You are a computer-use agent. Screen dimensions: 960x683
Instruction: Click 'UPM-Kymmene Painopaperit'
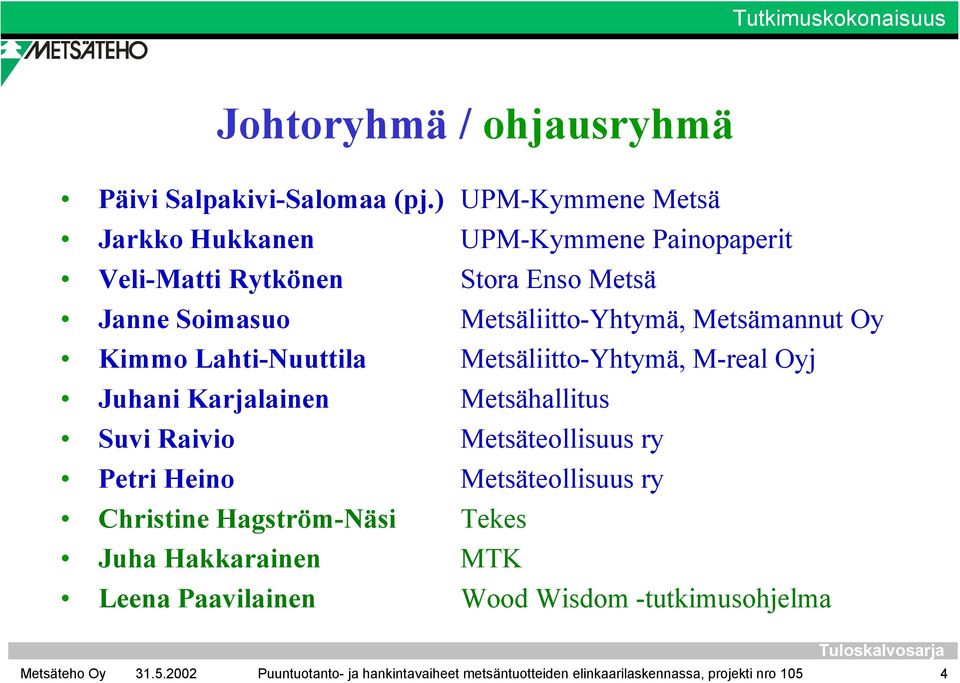[x=626, y=240]
